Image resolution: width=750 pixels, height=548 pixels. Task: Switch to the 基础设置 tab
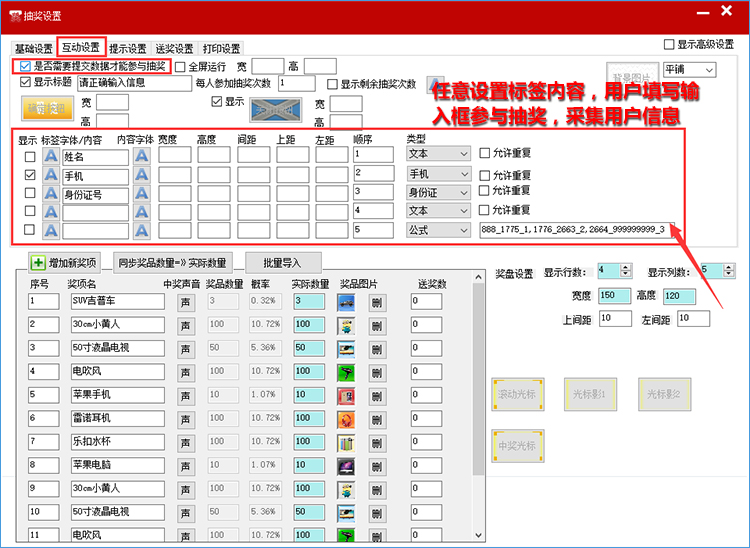(x=33, y=49)
